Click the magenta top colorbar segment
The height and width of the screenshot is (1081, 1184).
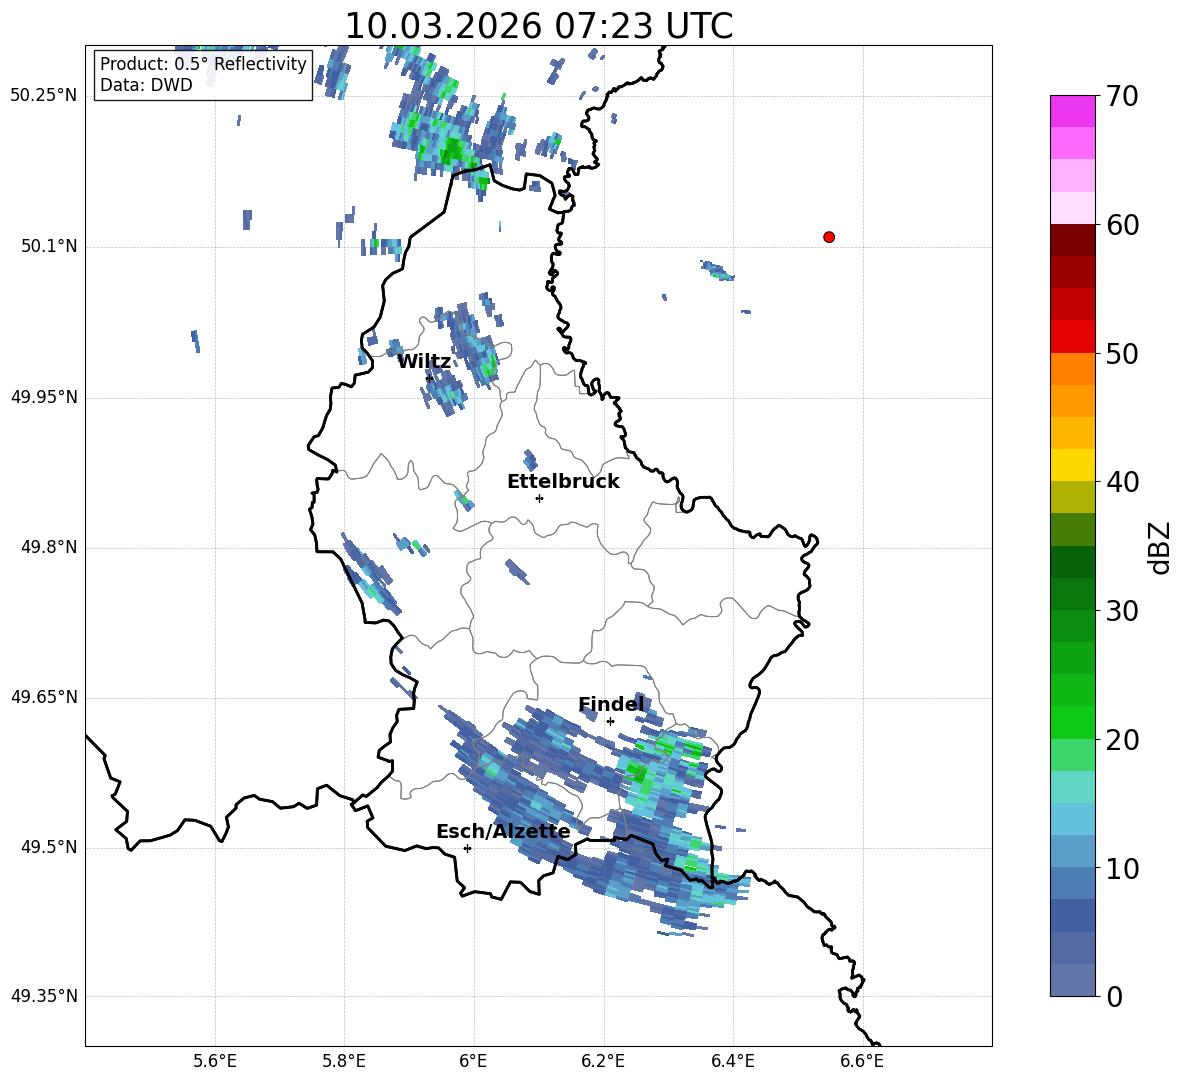pos(1072,112)
